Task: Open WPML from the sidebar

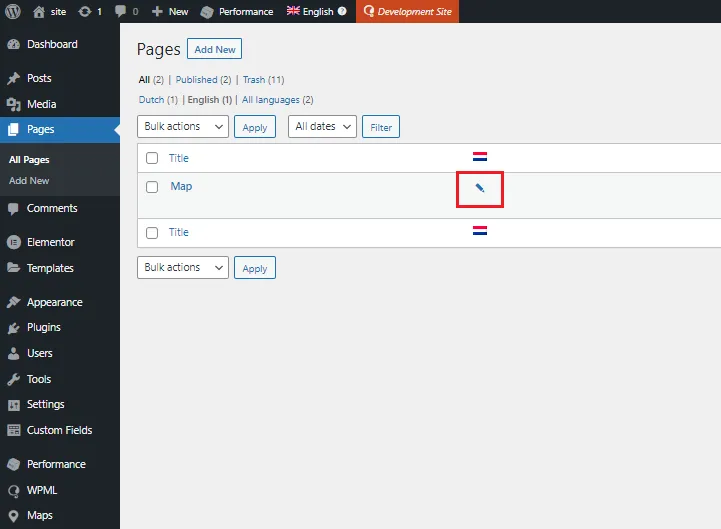Action: click(x=42, y=490)
